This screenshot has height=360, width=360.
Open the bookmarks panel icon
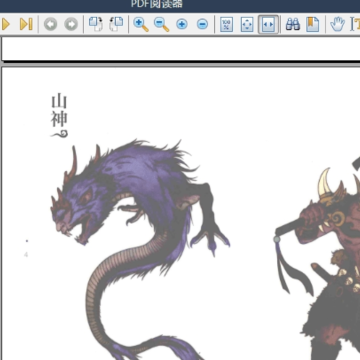tap(313, 24)
